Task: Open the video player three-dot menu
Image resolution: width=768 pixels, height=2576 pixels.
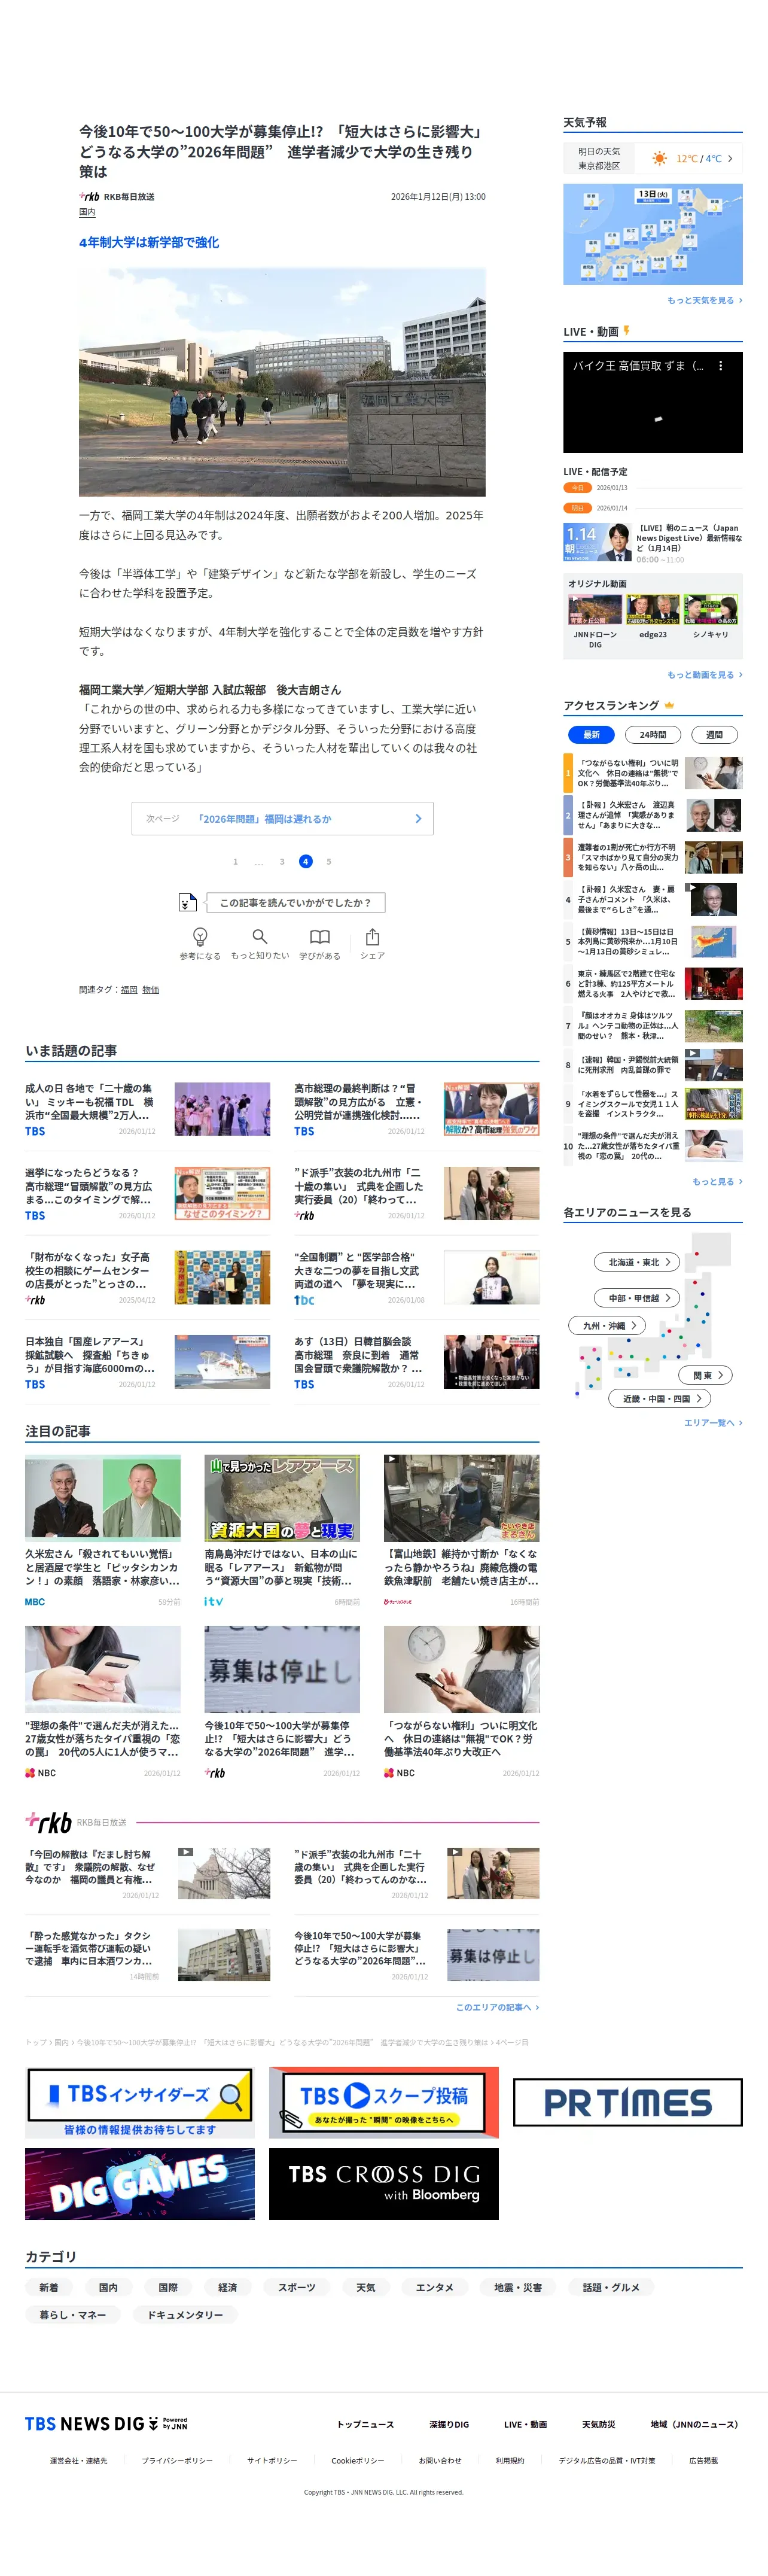Action: (x=721, y=366)
